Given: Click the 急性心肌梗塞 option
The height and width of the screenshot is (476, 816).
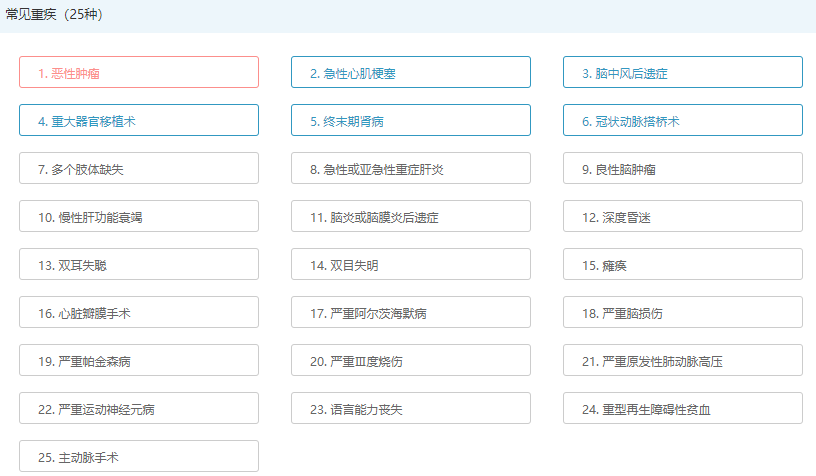Looking at the screenshot, I should 410,73.
